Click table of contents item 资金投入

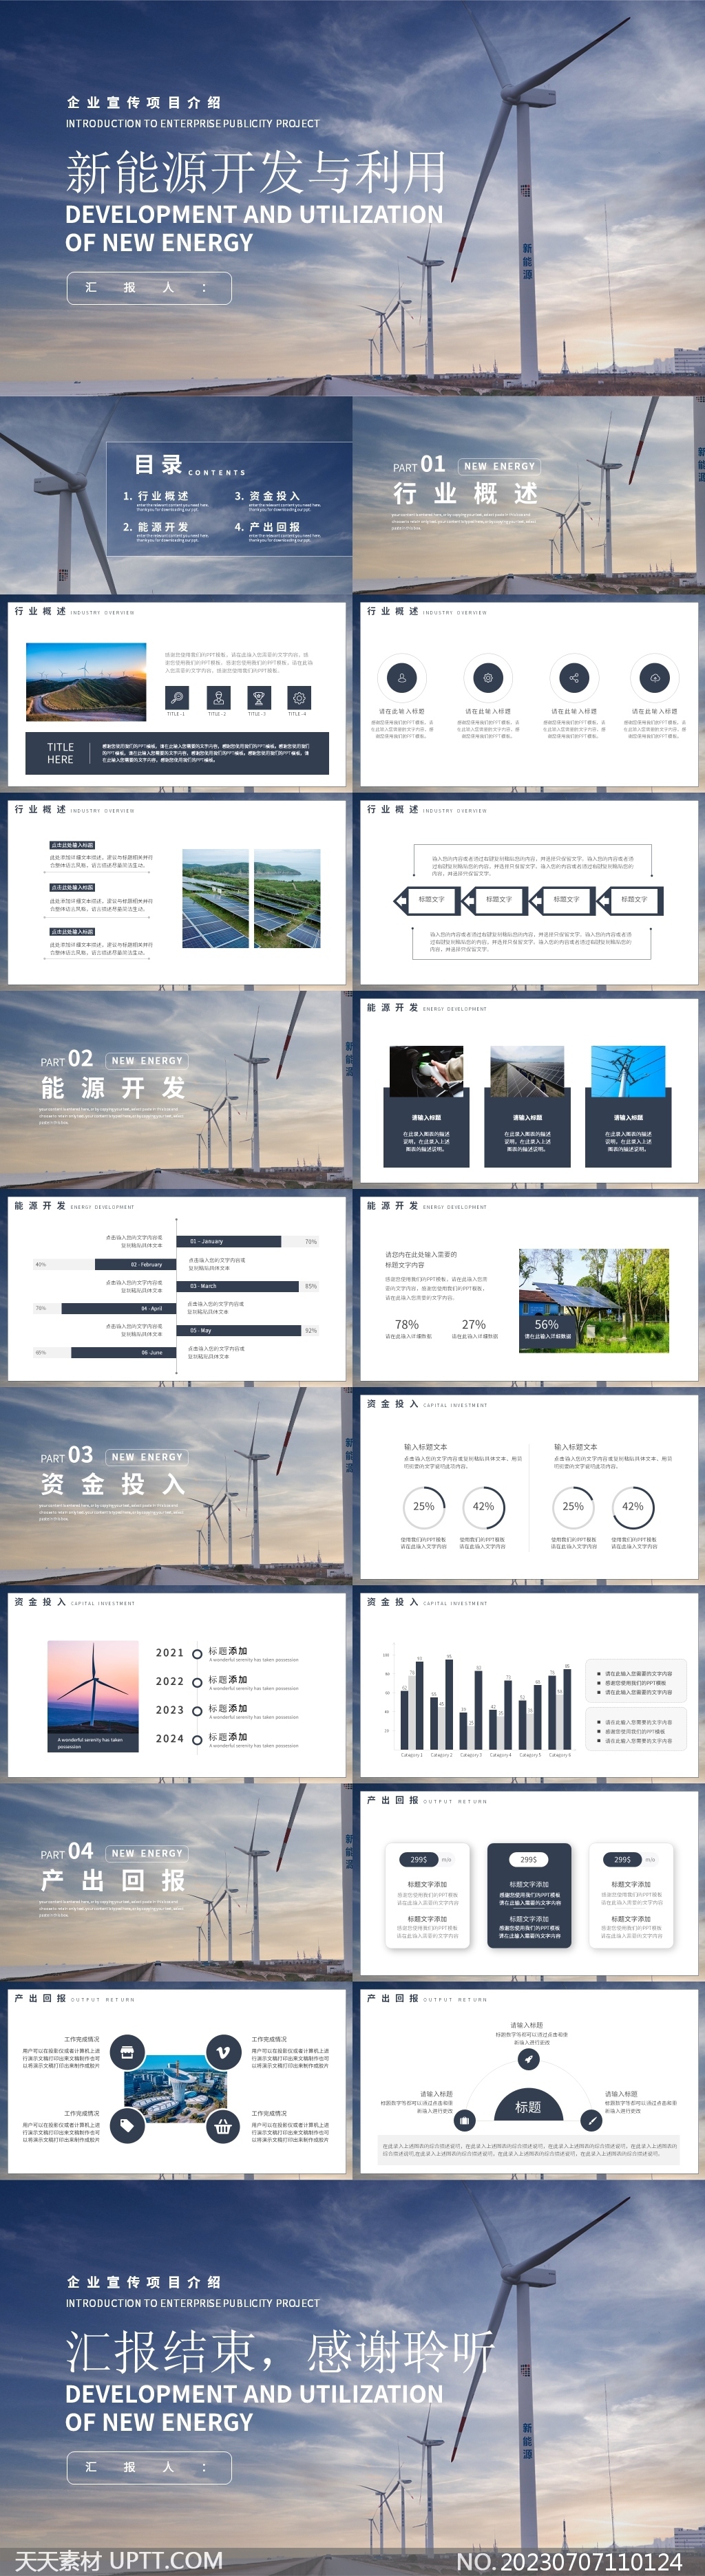[267, 496]
